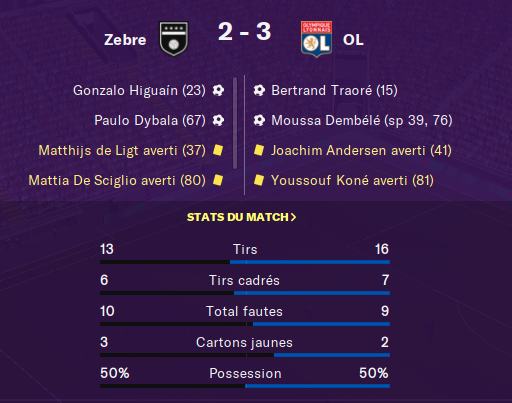Image resolution: width=512 pixels, height=403 pixels.
Task: Click yellow card beside Youssouf Koné
Action: pyautogui.click(x=259, y=180)
